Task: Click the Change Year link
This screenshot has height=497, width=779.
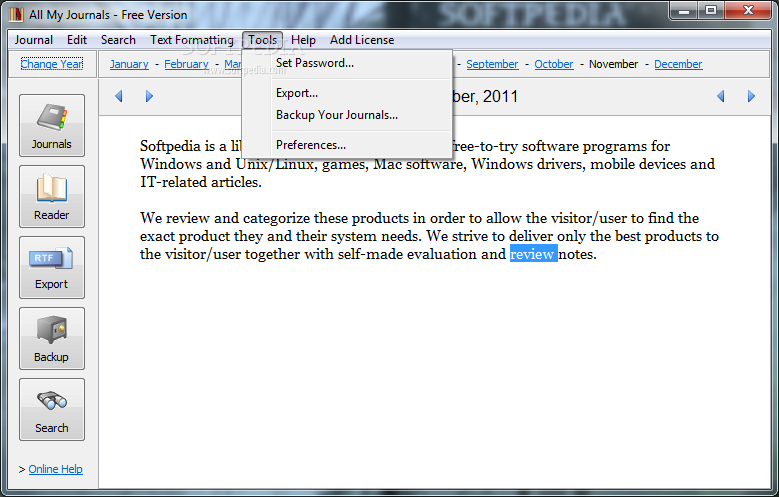Action: pyautogui.click(x=52, y=64)
